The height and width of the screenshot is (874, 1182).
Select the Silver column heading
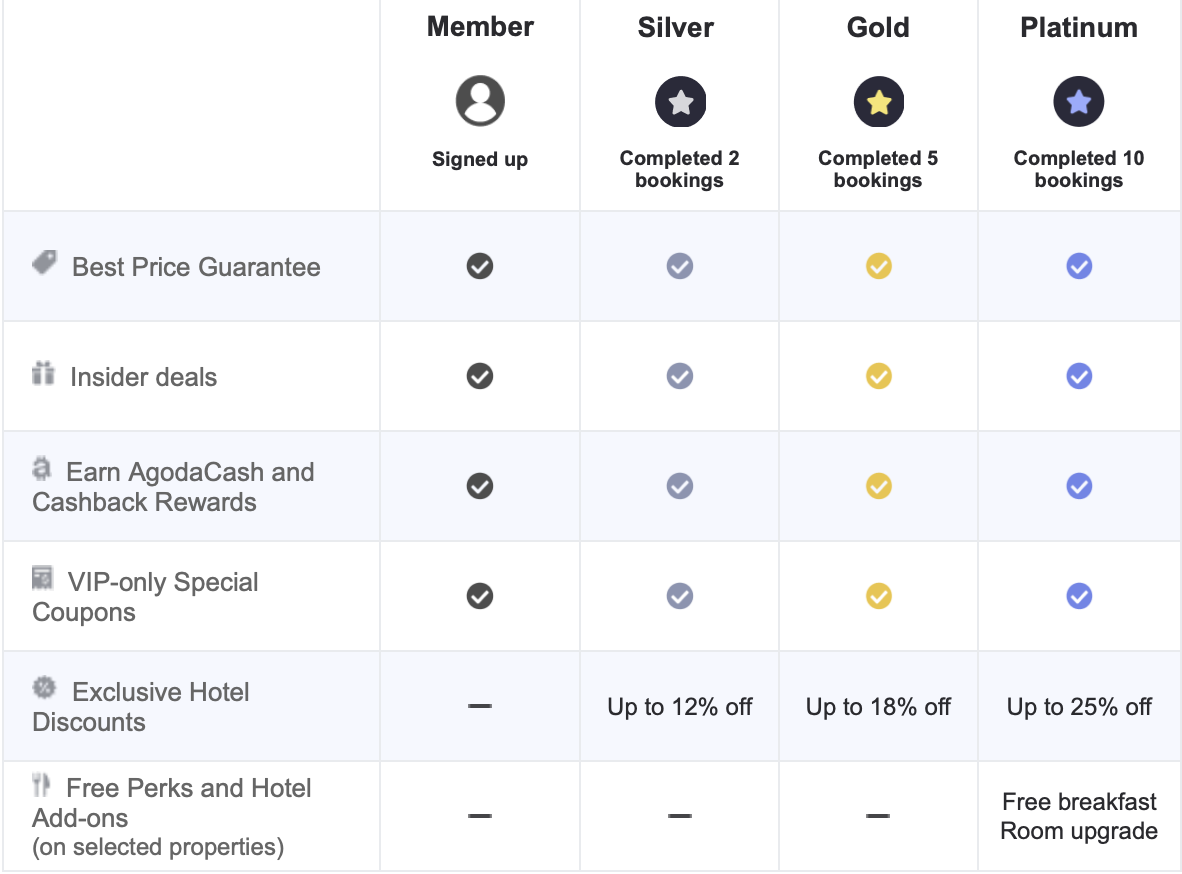coord(675,28)
